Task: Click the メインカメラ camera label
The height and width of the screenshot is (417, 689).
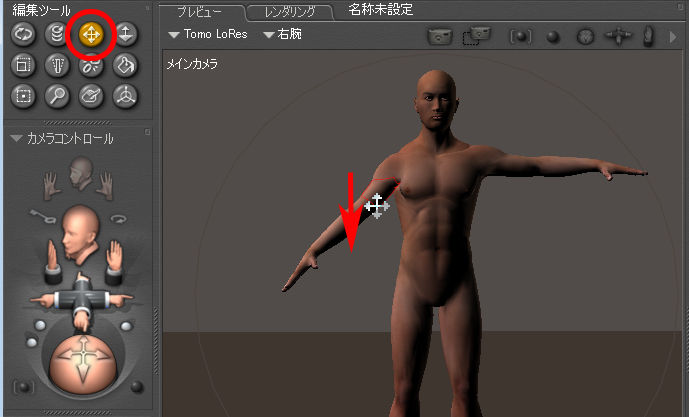Action: tap(192, 64)
